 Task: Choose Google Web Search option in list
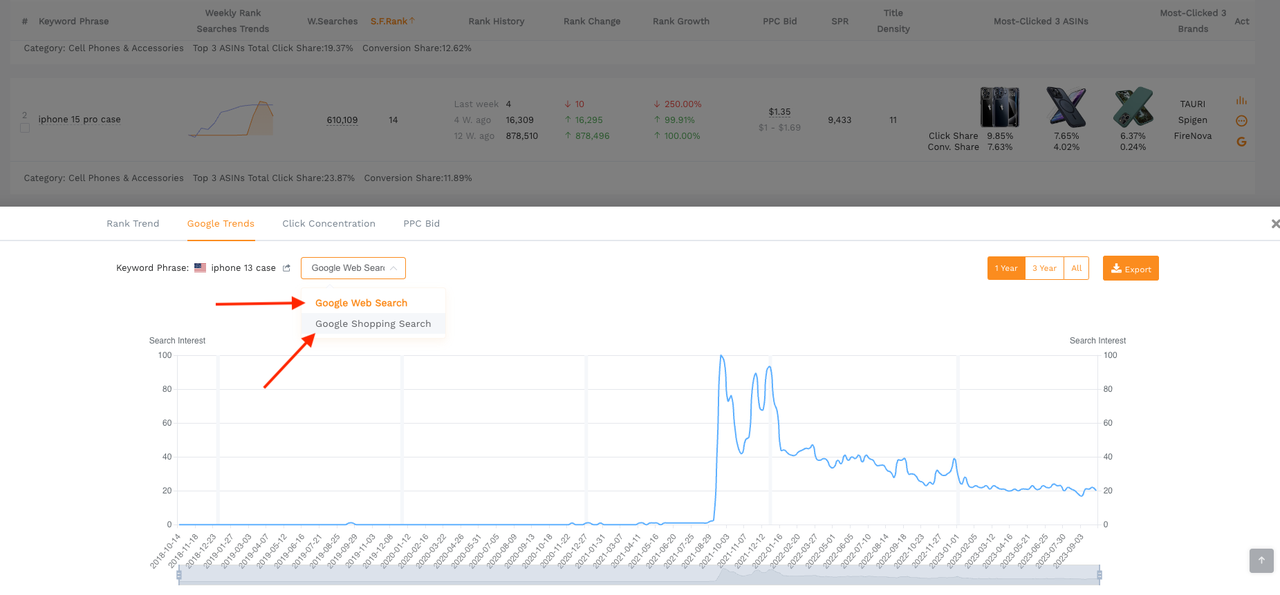tap(361, 303)
